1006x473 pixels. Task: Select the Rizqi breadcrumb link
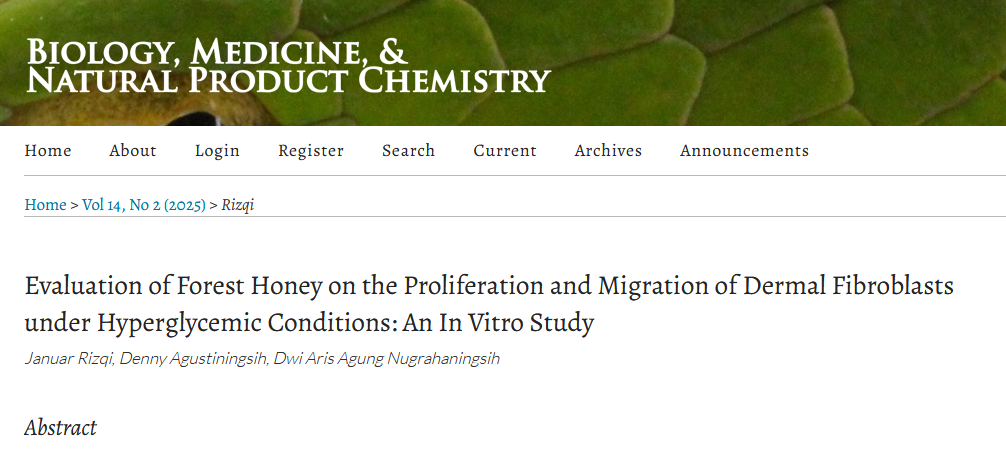coord(238,205)
